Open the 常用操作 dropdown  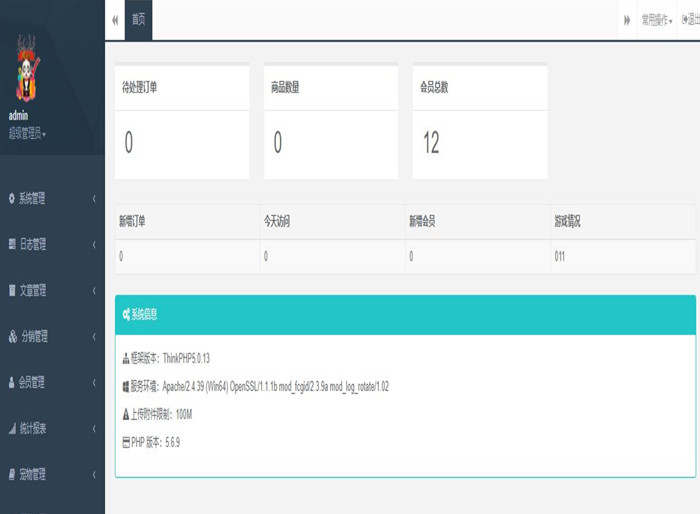coord(656,20)
